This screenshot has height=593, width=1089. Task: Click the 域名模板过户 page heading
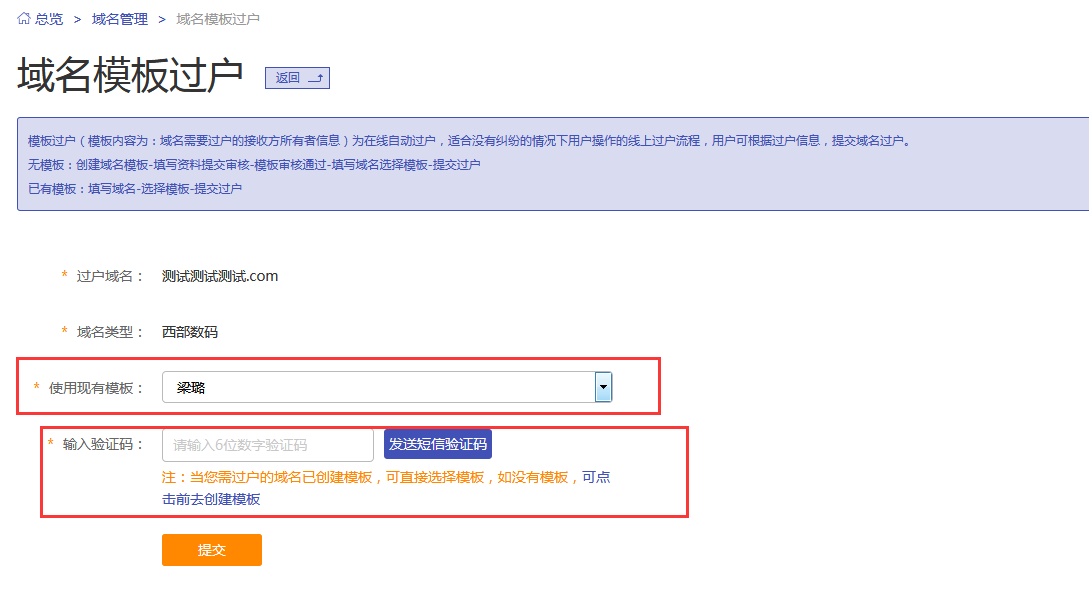point(130,77)
